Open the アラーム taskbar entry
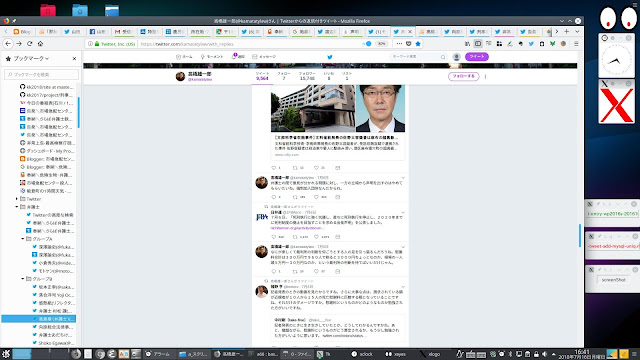640x360 pixels. (x=158, y=354)
